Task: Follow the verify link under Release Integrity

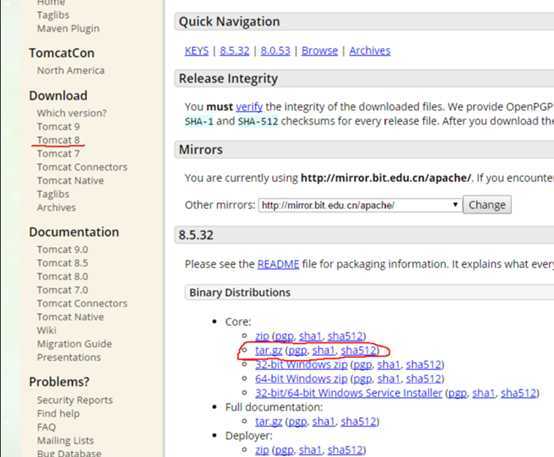Action: (249, 107)
